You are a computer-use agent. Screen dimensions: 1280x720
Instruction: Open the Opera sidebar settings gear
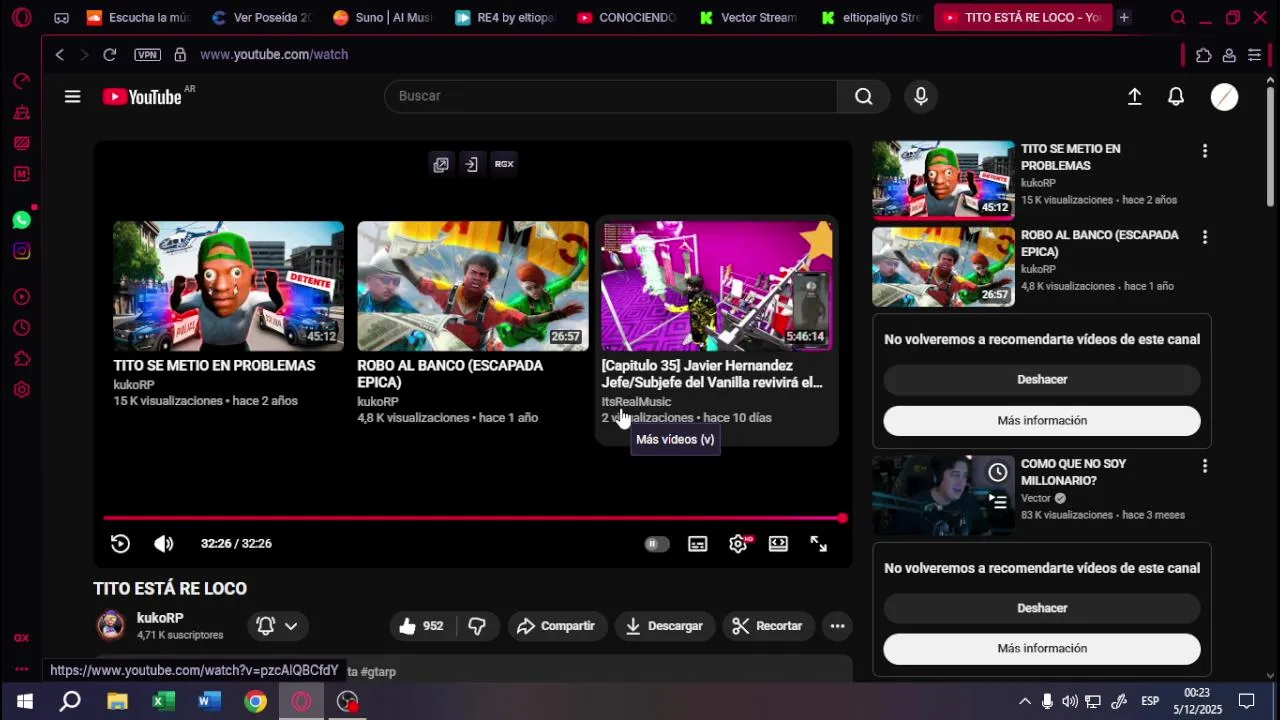[22, 390]
